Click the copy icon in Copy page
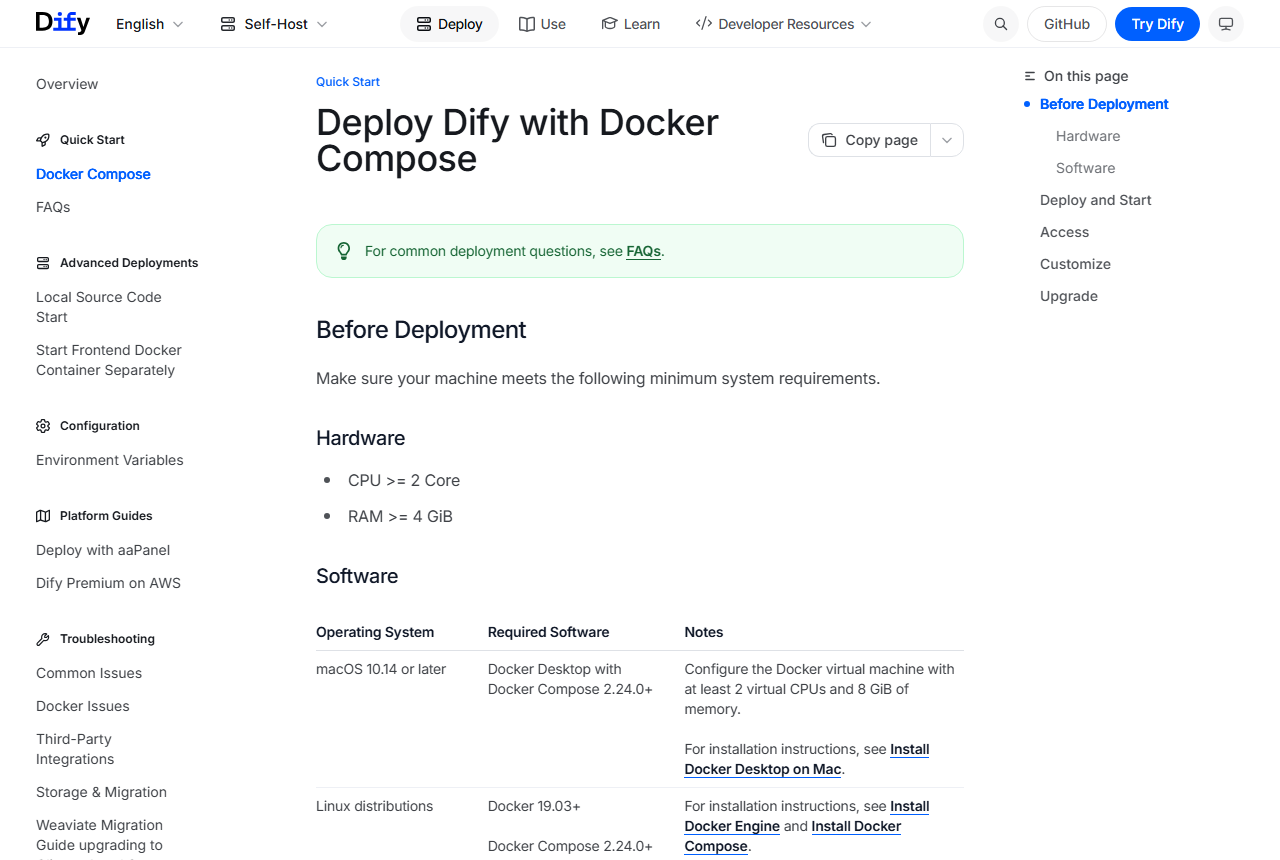 coord(829,140)
